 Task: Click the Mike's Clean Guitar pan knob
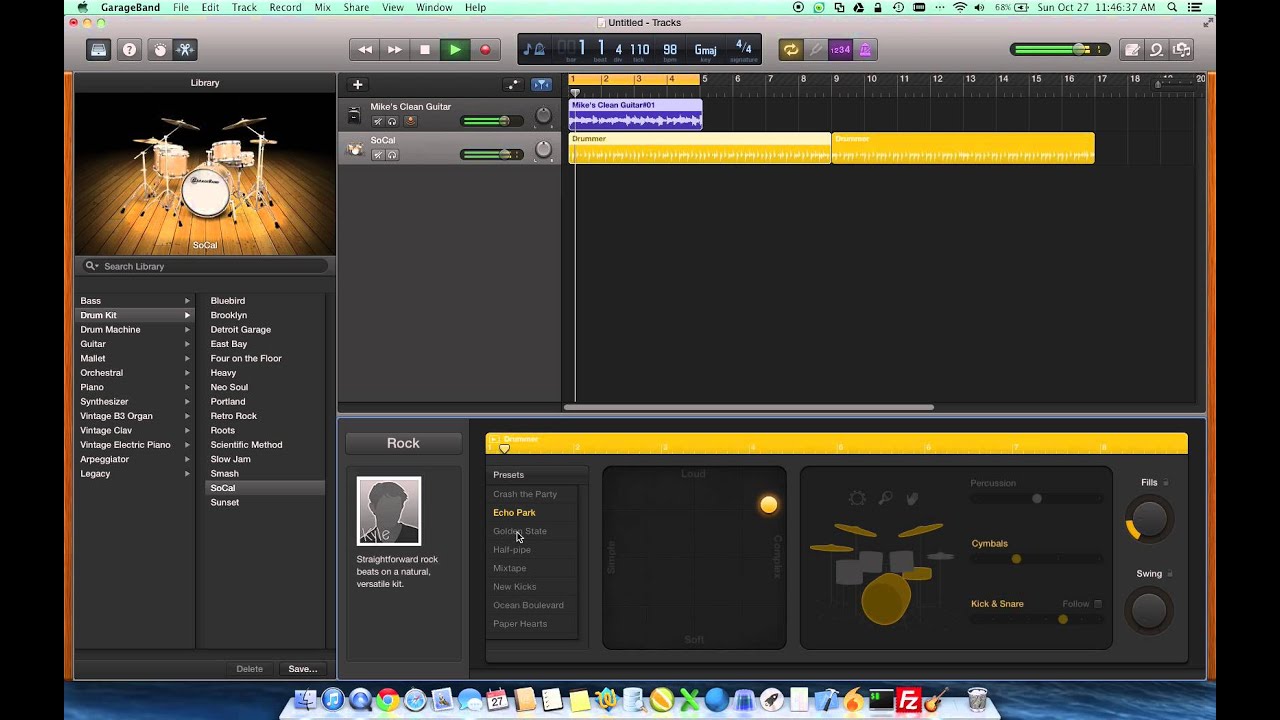[x=543, y=116]
